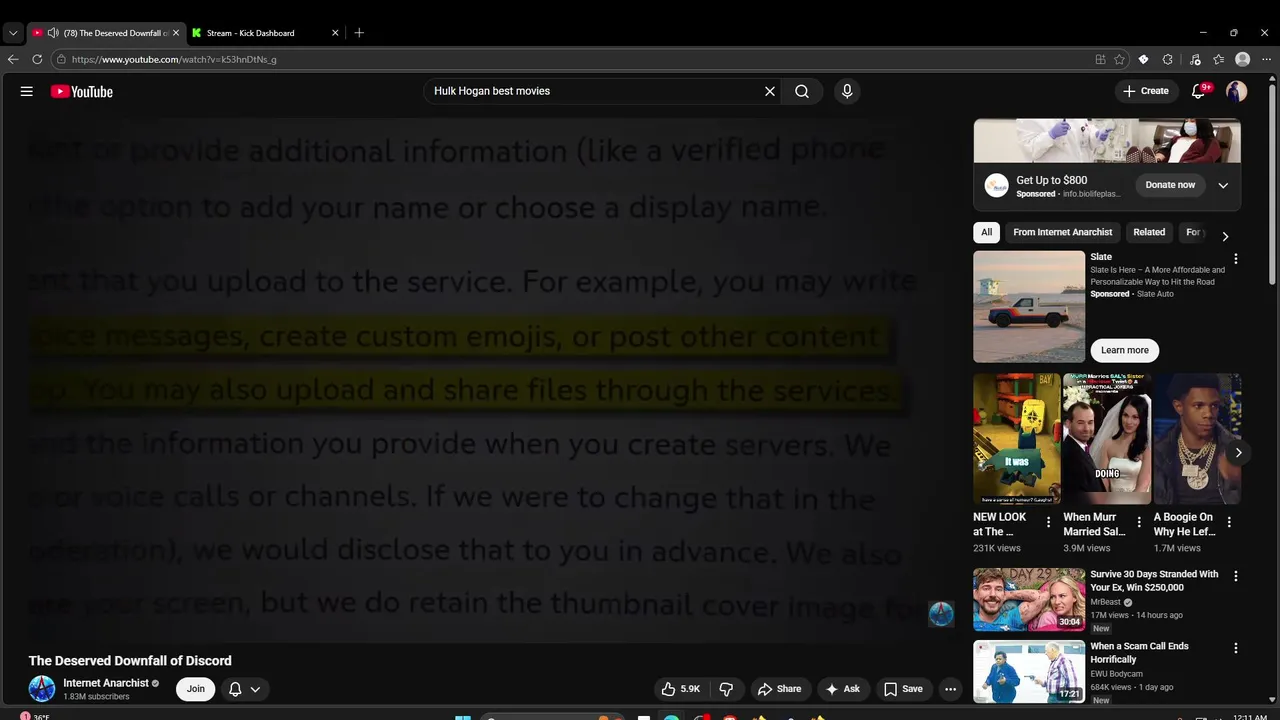Open options for A Boogie short
1280x720 pixels.
click(x=1229, y=522)
